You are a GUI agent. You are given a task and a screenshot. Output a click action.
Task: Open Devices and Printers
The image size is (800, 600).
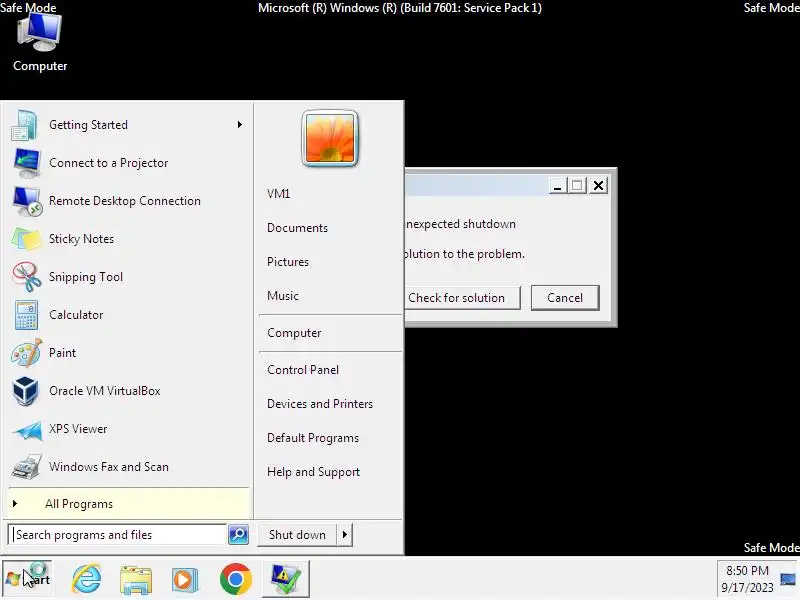(x=320, y=404)
